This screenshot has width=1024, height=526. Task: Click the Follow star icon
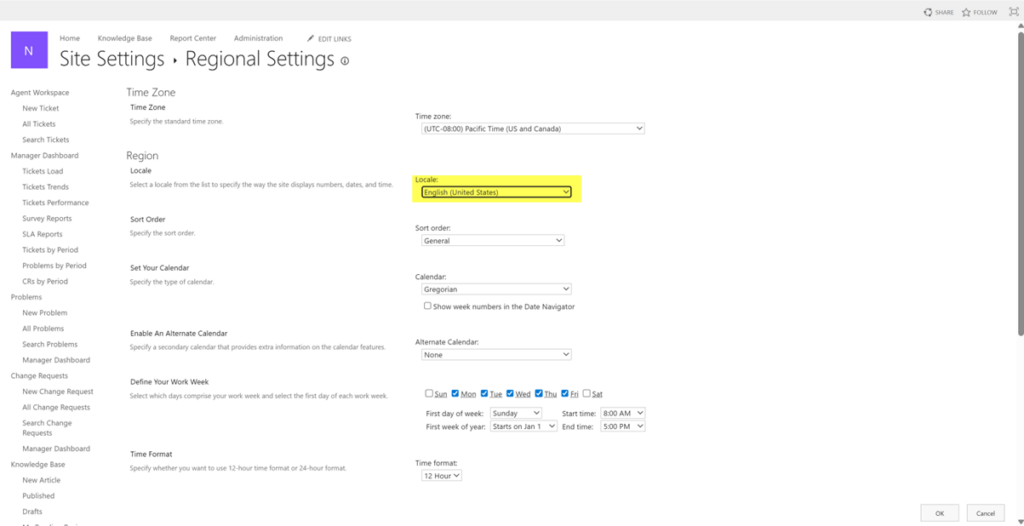pyautogui.click(x=966, y=12)
